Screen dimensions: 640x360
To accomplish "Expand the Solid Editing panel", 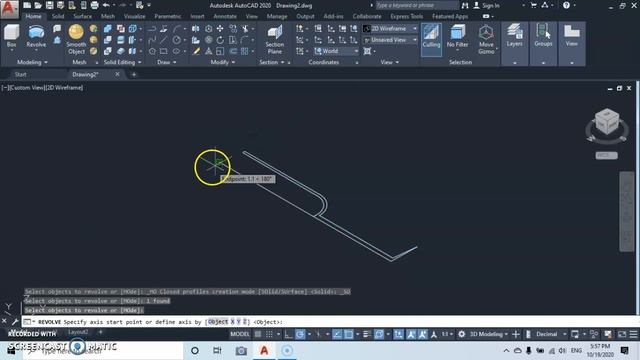I will point(122,62).
